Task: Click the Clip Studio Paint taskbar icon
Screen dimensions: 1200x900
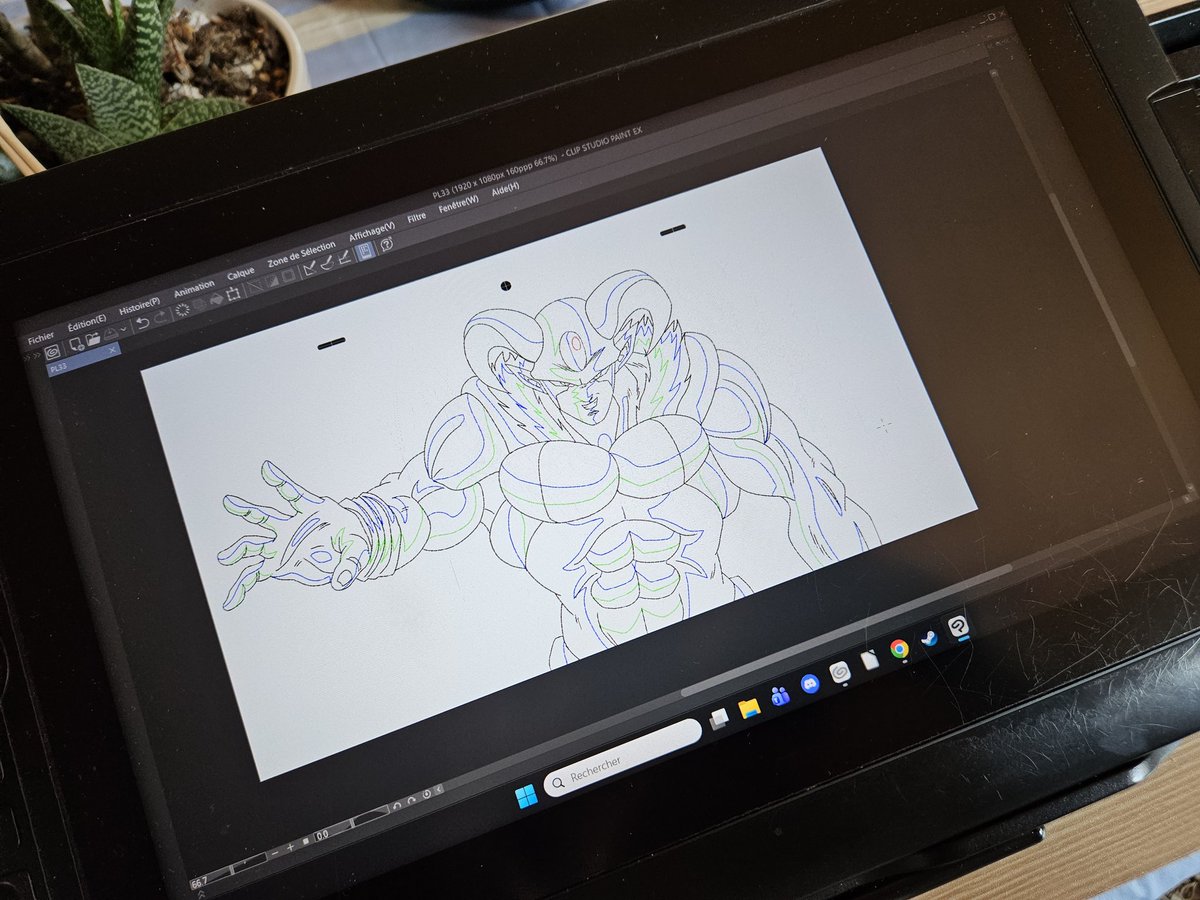Action: (x=958, y=626)
